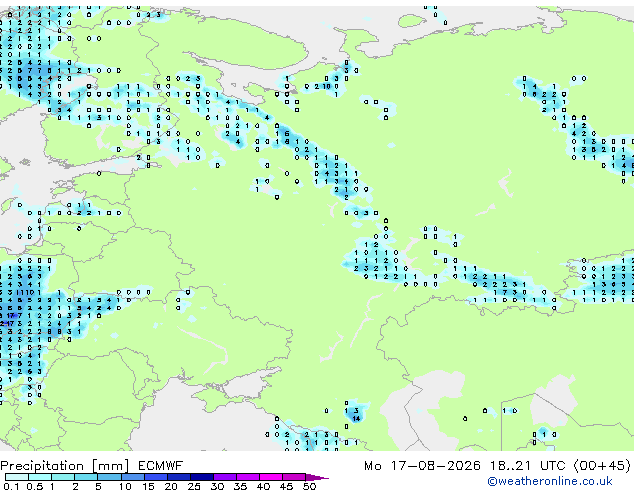The image size is (634, 490).
Task: Click the purple arrow at the legend end
Action: (317, 478)
